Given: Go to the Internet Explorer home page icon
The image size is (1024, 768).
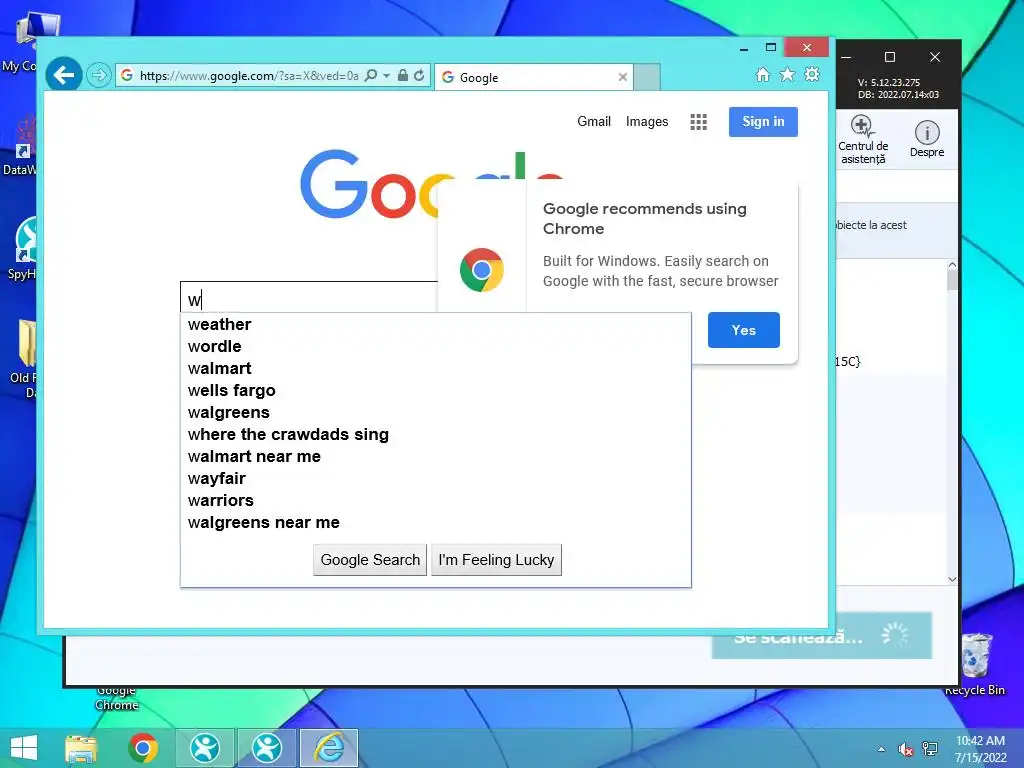Looking at the screenshot, I should (763, 74).
